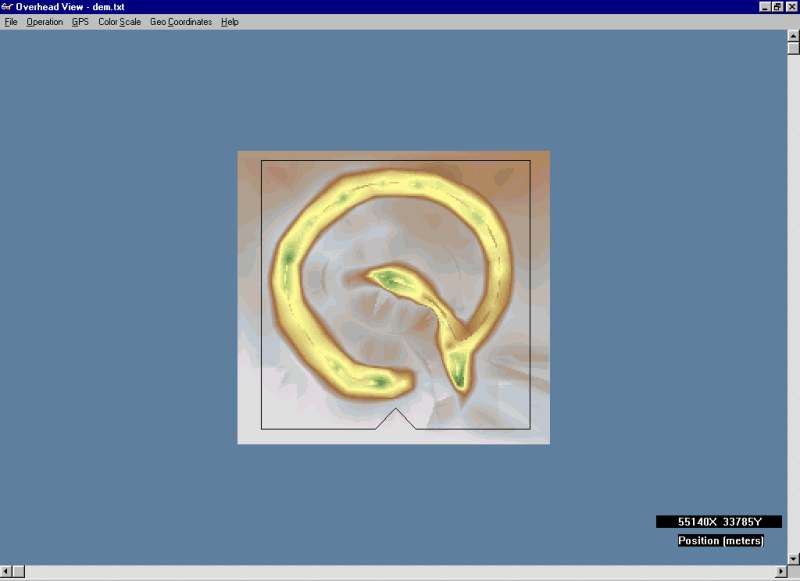
Task: Expand the Color Scale menu
Action: point(119,22)
